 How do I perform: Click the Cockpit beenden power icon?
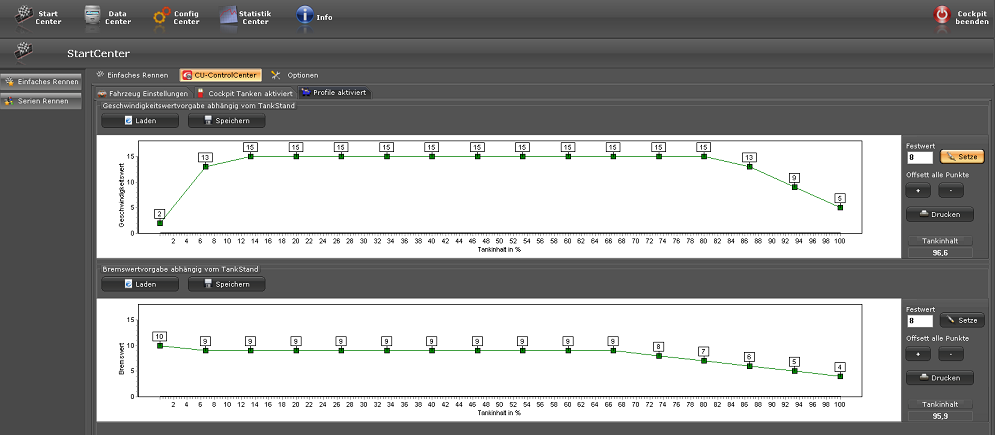tap(941, 15)
